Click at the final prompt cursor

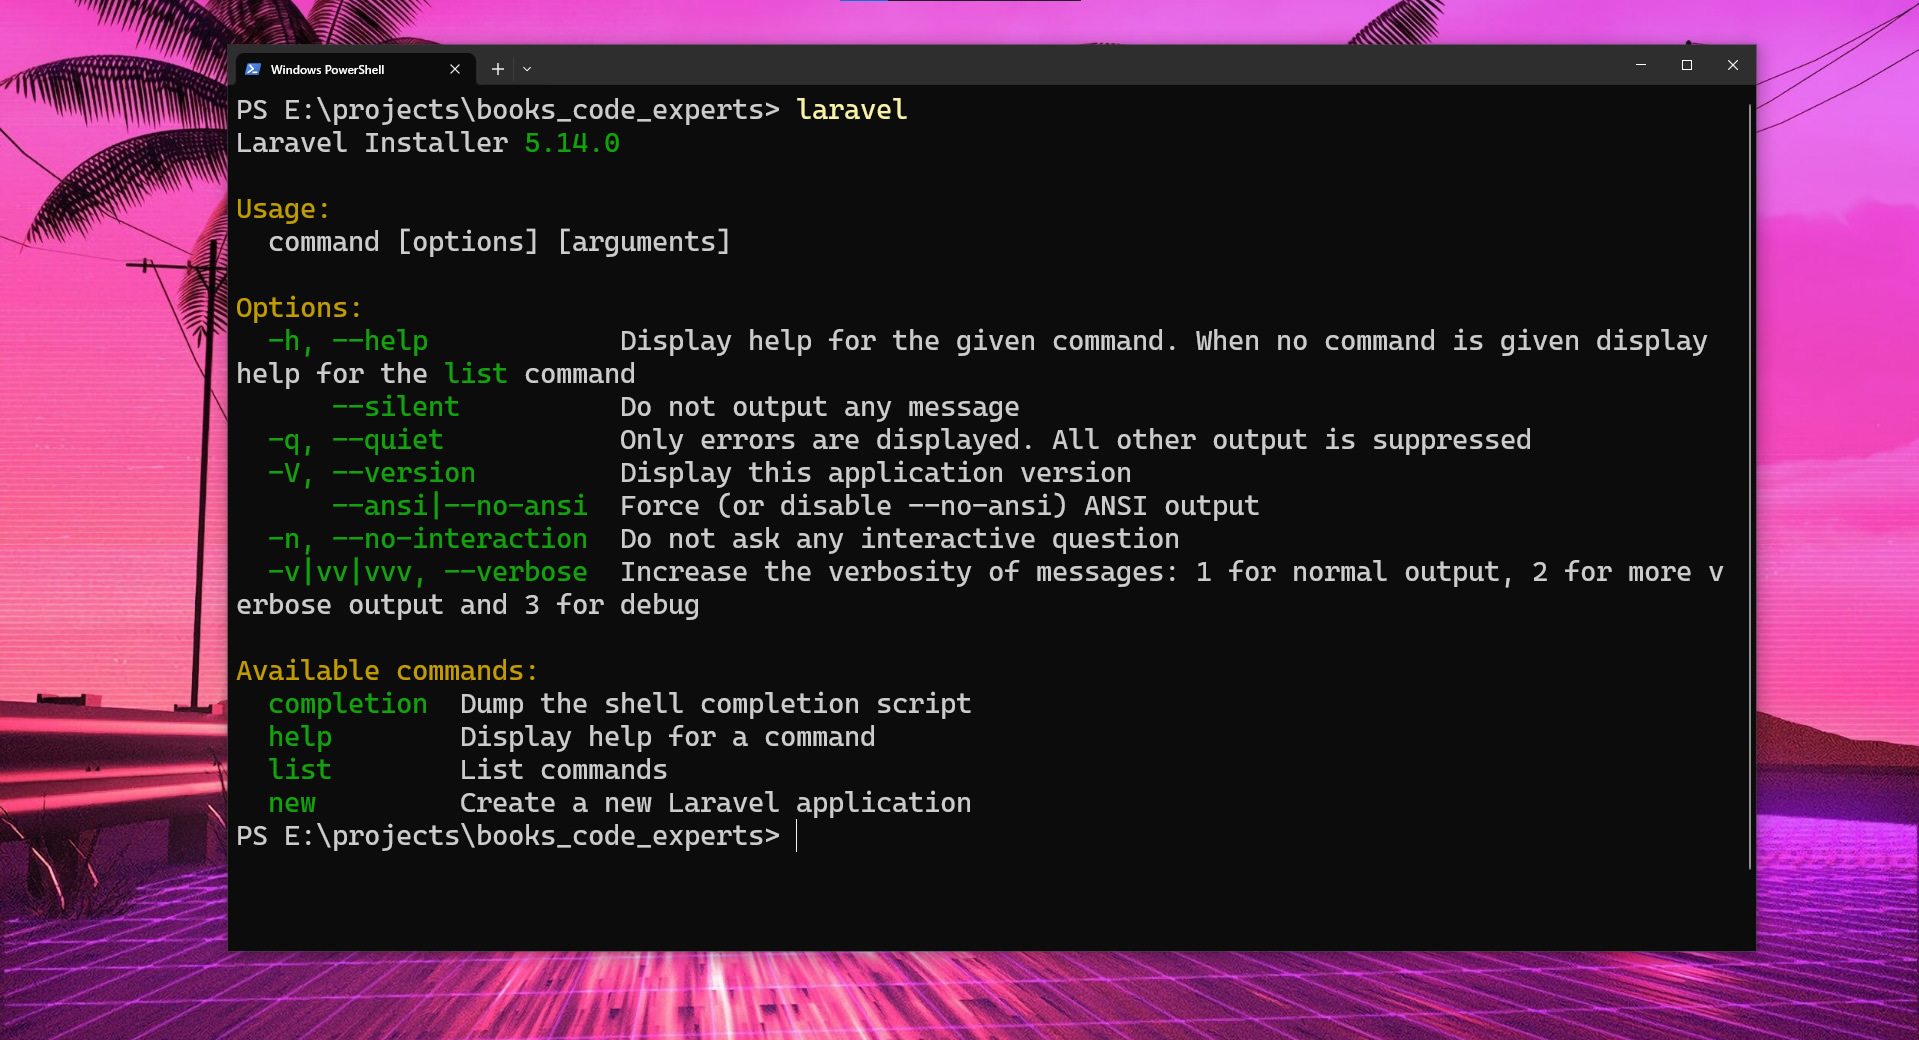797,836
